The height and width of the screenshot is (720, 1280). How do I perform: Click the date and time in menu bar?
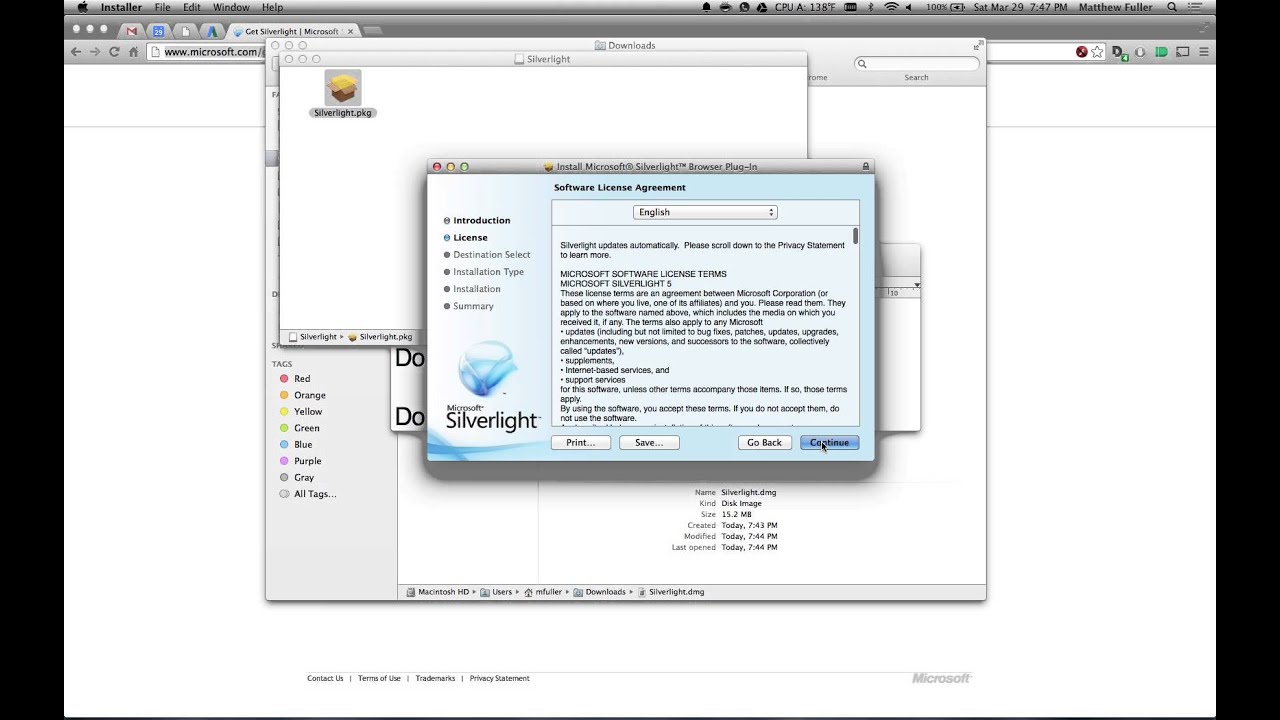(x=1020, y=7)
